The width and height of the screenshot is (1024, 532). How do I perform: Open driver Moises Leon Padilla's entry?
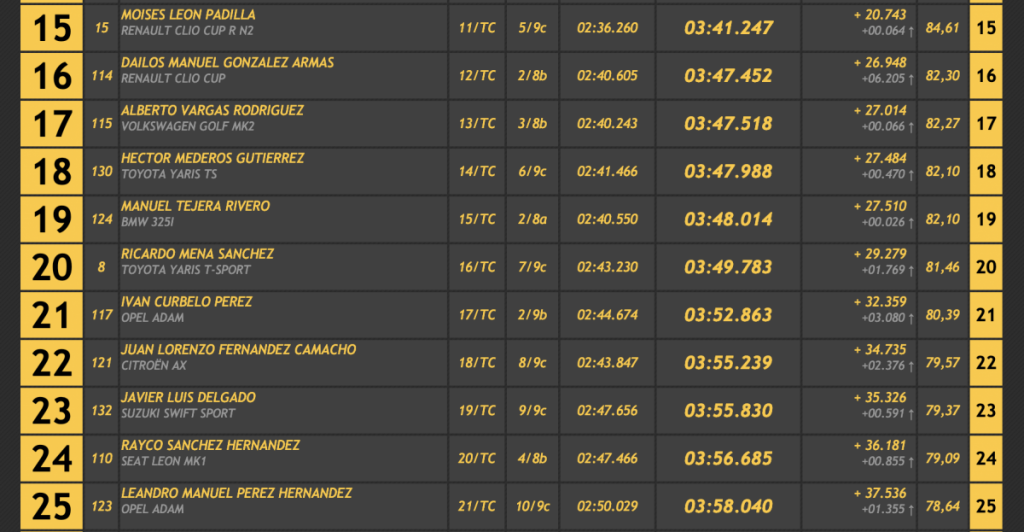[188, 15]
